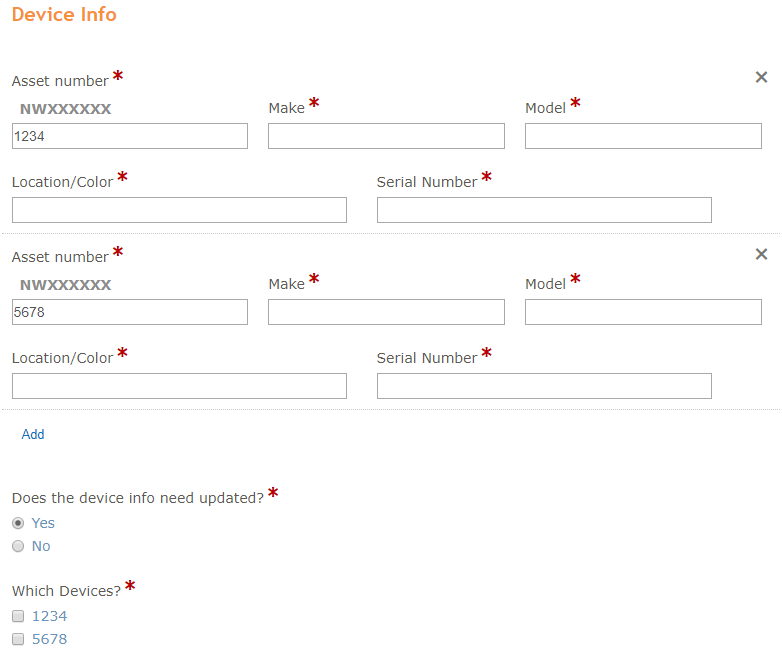The height and width of the screenshot is (652, 782).
Task: Click the Add link to add device
Action: pyautogui.click(x=33, y=434)
